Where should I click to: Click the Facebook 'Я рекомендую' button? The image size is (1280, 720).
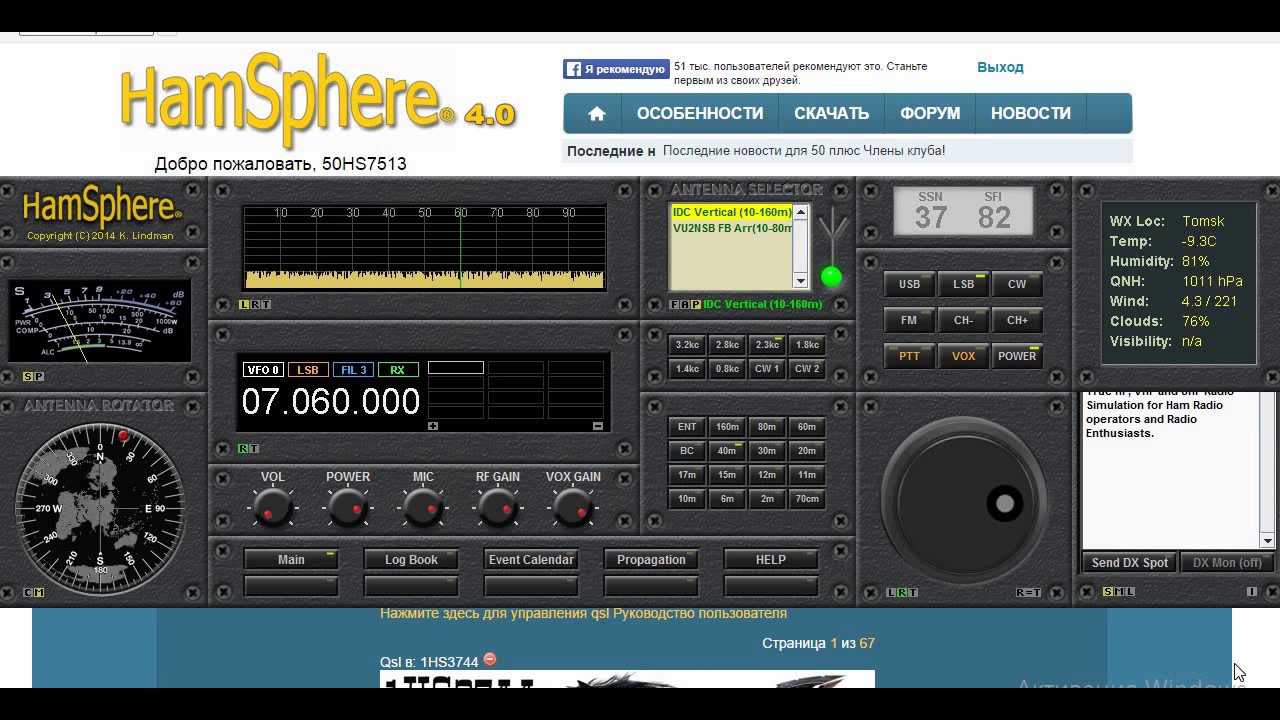pyautogui.click(x=616, y=69)
